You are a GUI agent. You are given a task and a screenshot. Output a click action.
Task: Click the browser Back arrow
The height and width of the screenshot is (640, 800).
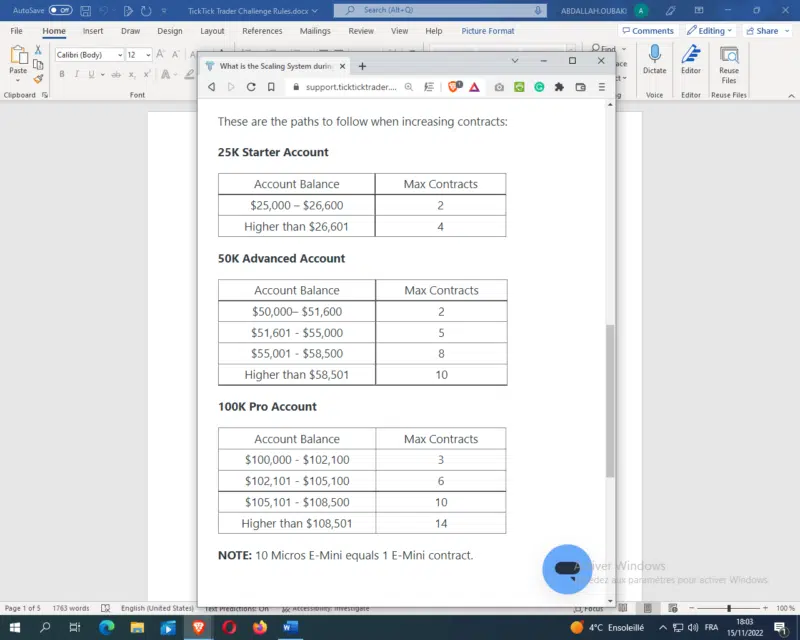[x=211, y=87]
